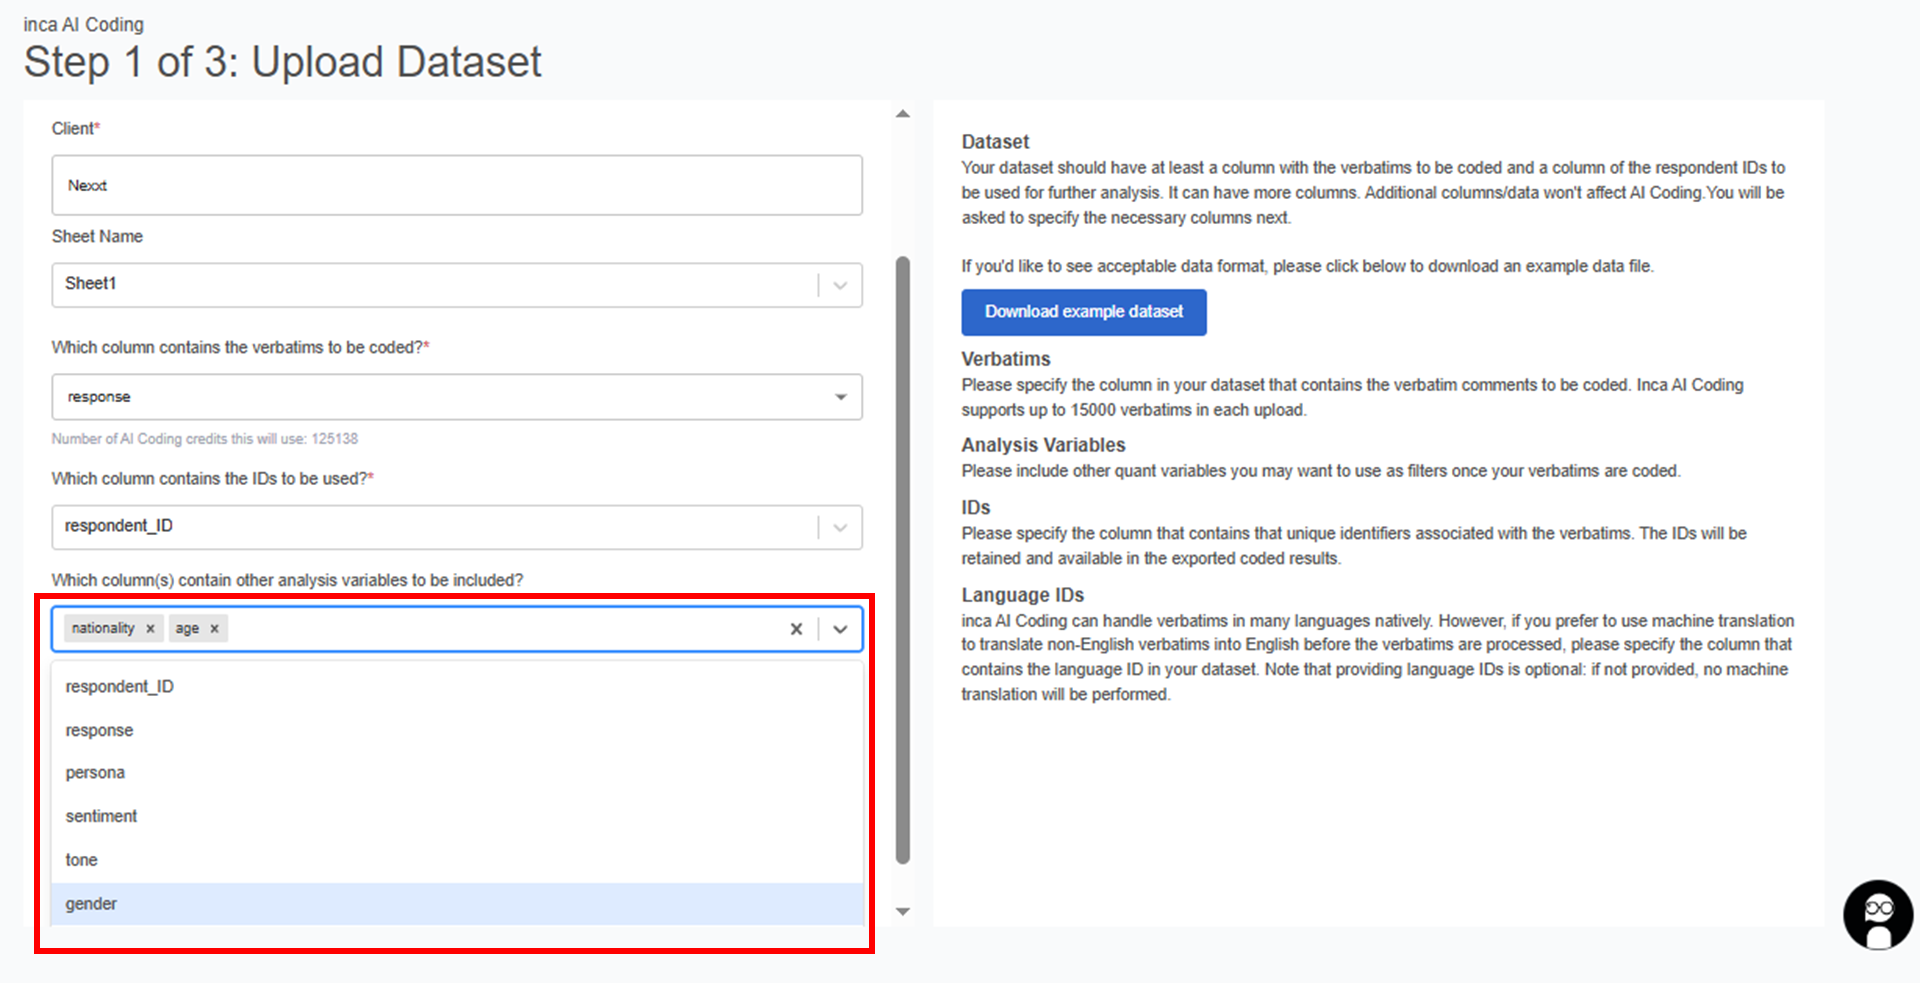The width and height of the screenshot is (1920, 983).
Task: Open the IDs column dropdown chevron
Action: 840,527
